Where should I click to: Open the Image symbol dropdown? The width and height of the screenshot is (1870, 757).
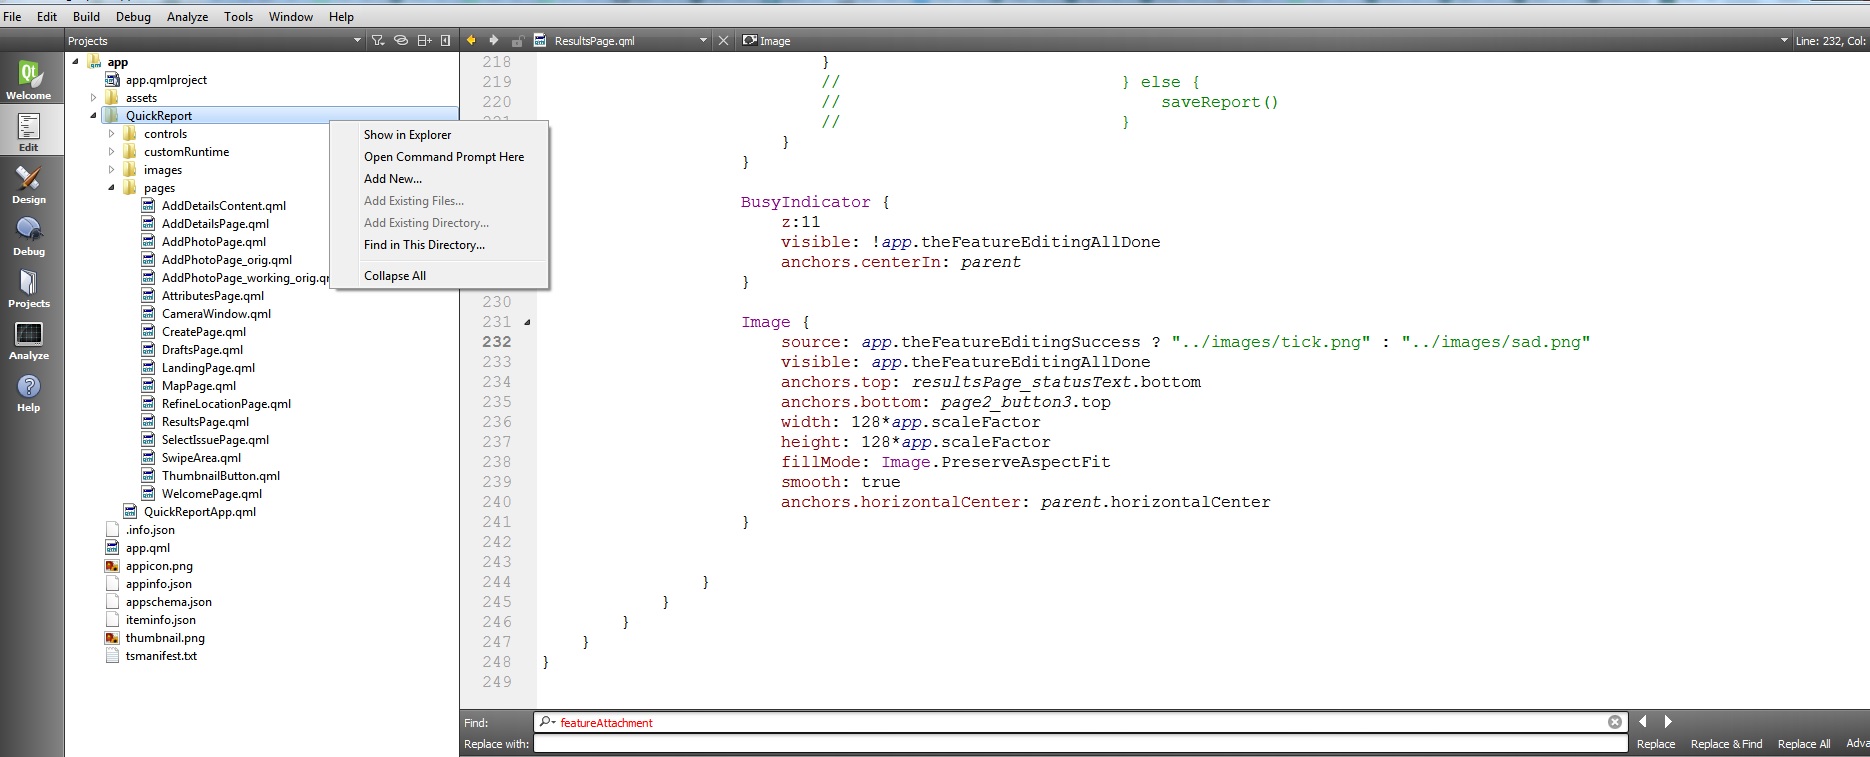click(x=1784, y=41)
